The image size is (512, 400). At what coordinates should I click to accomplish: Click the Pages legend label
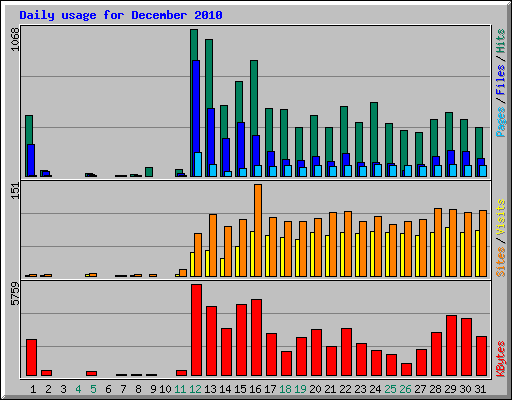click(501, 122)
